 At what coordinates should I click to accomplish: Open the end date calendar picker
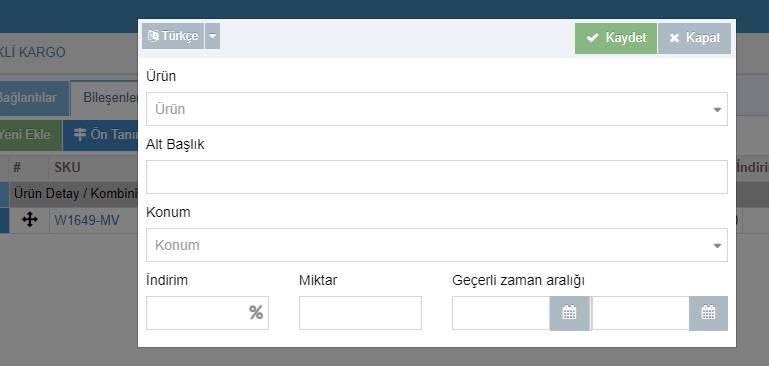click(x=708, y=313)
